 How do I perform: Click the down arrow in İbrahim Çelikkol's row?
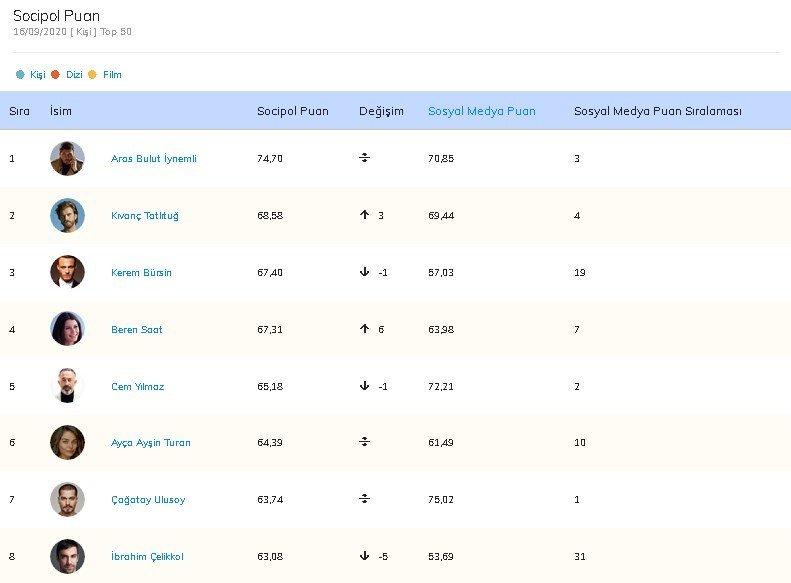[365, 556]
